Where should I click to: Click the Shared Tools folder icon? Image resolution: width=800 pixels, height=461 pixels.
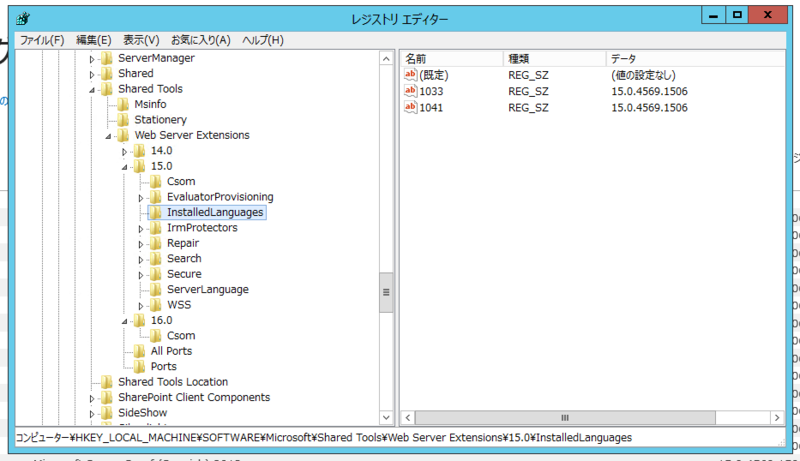click(107, 89)
